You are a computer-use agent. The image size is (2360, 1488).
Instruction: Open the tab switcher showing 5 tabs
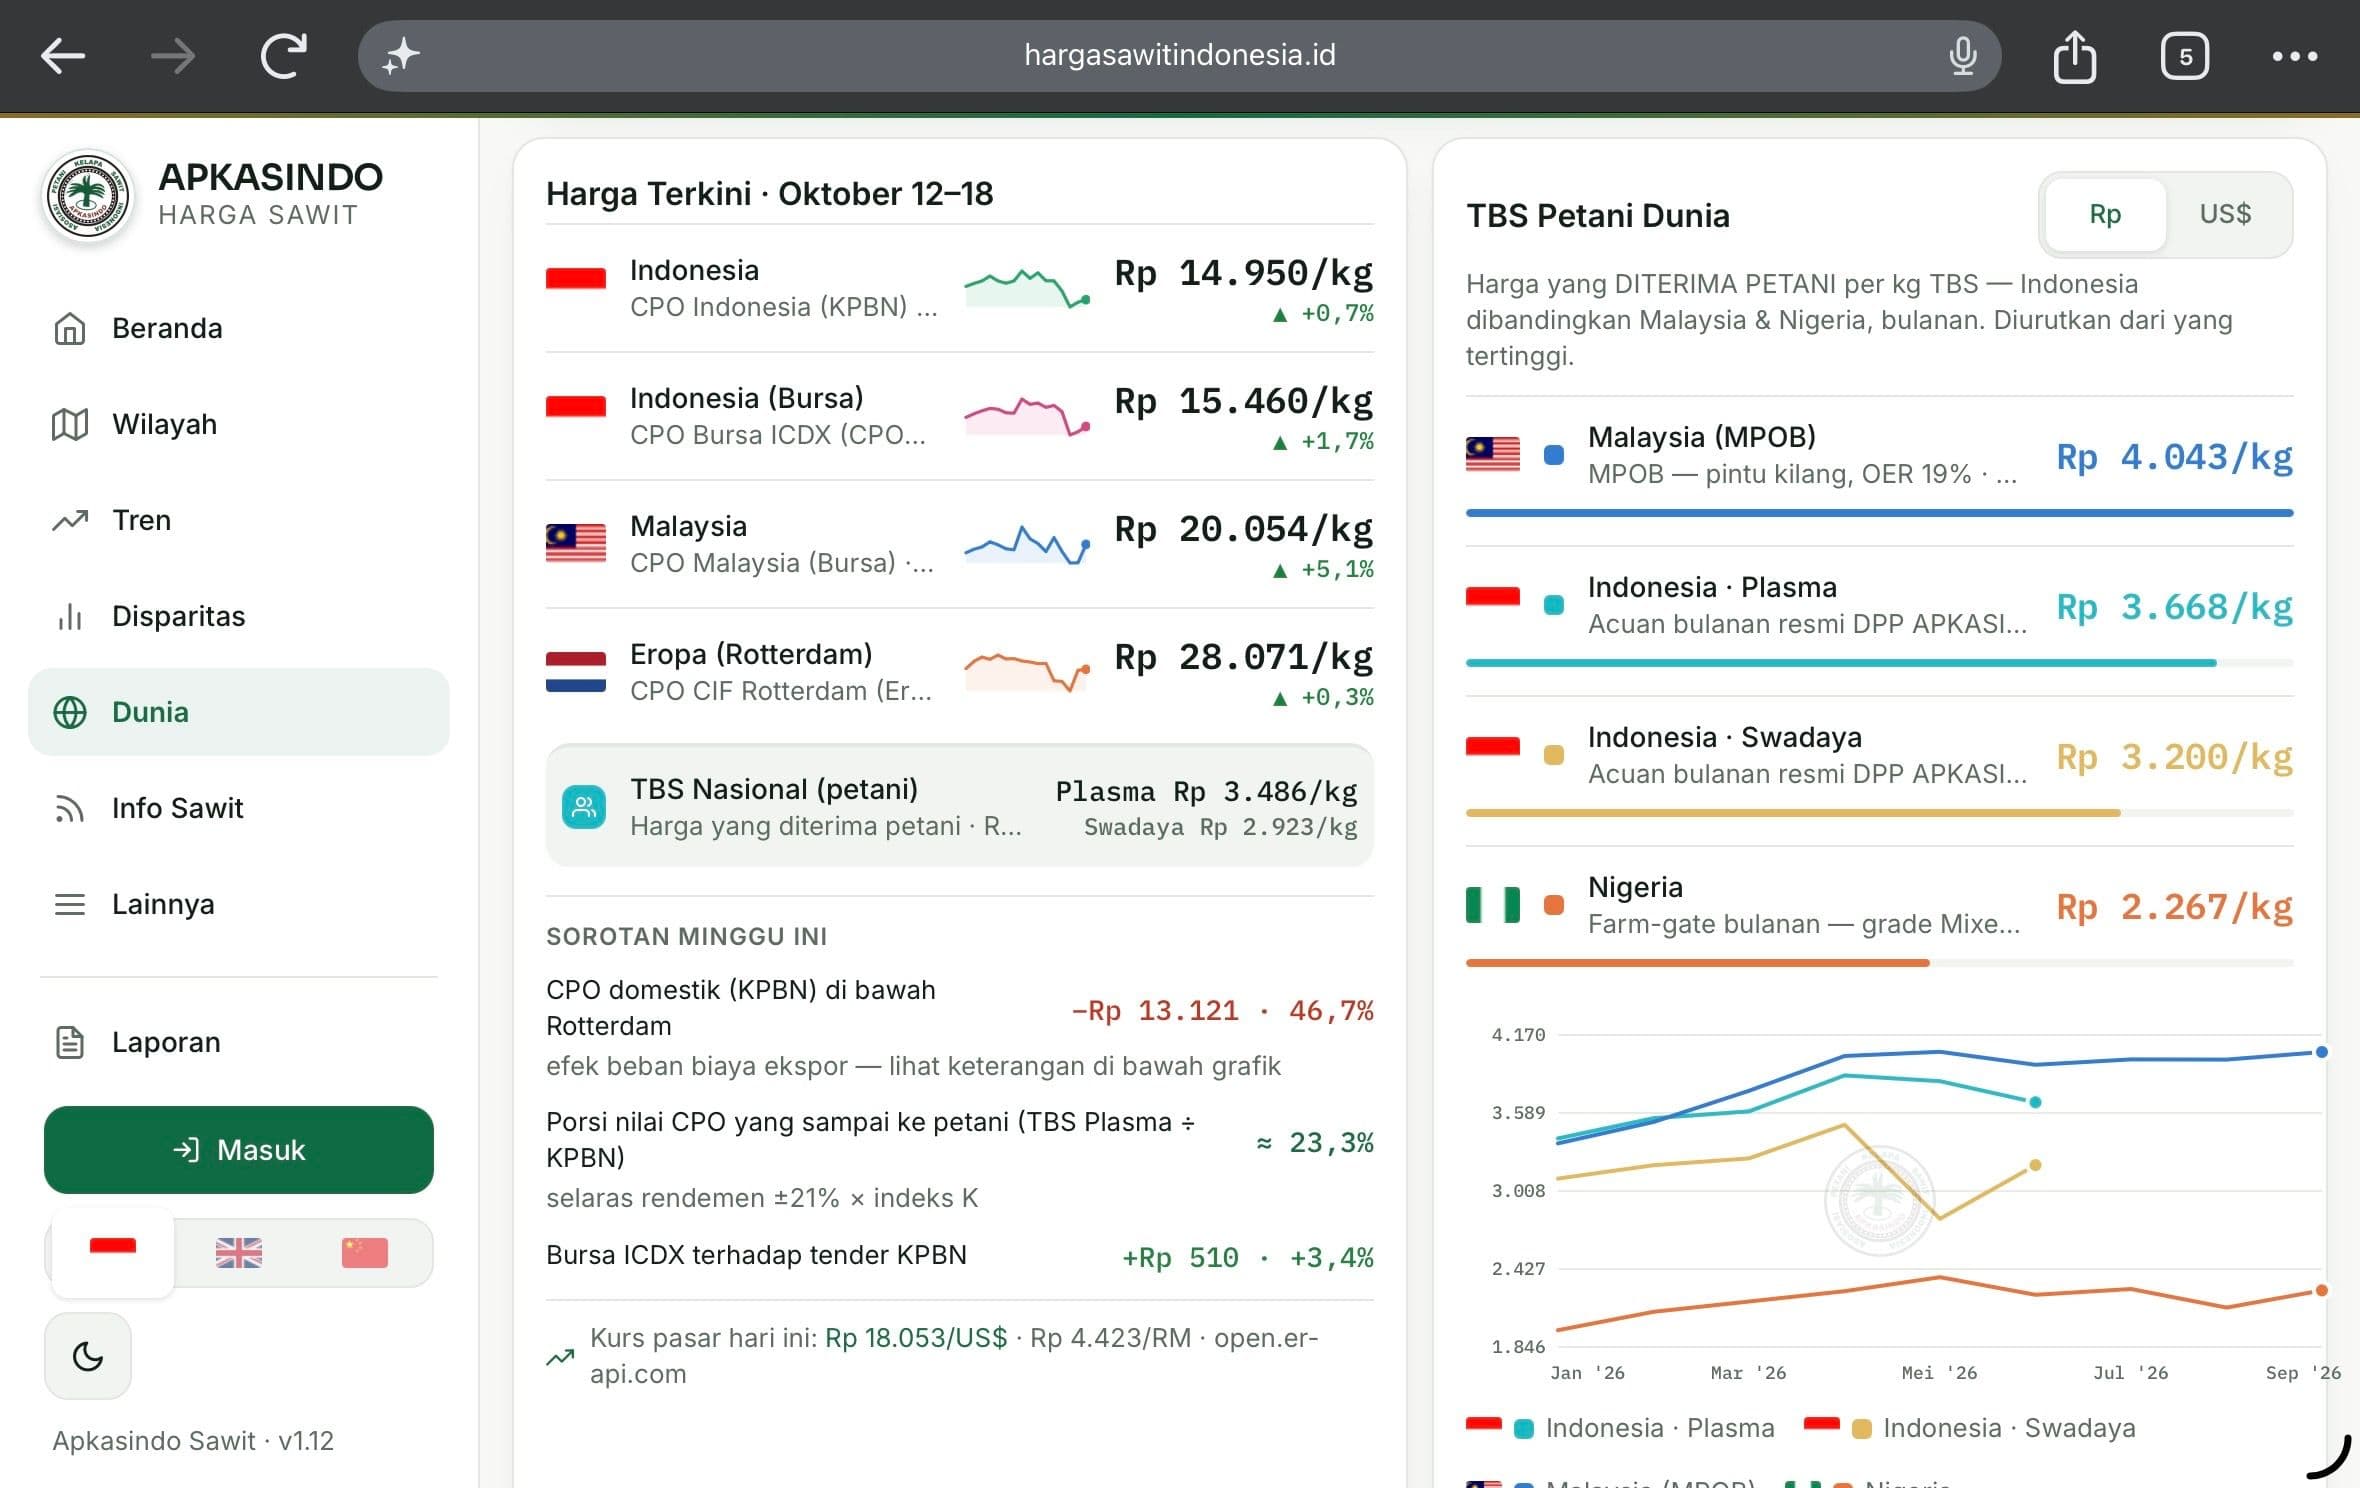tap(2185, 56)
